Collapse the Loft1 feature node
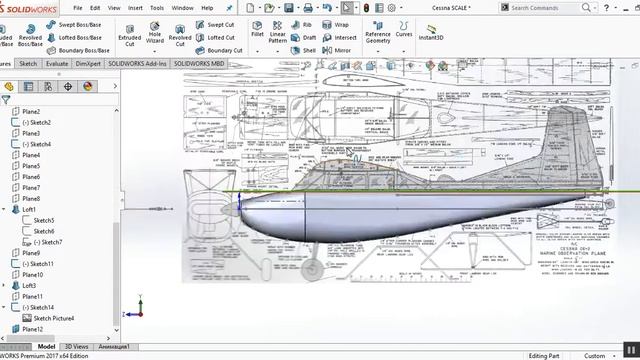640x360 pixels. 4,209
